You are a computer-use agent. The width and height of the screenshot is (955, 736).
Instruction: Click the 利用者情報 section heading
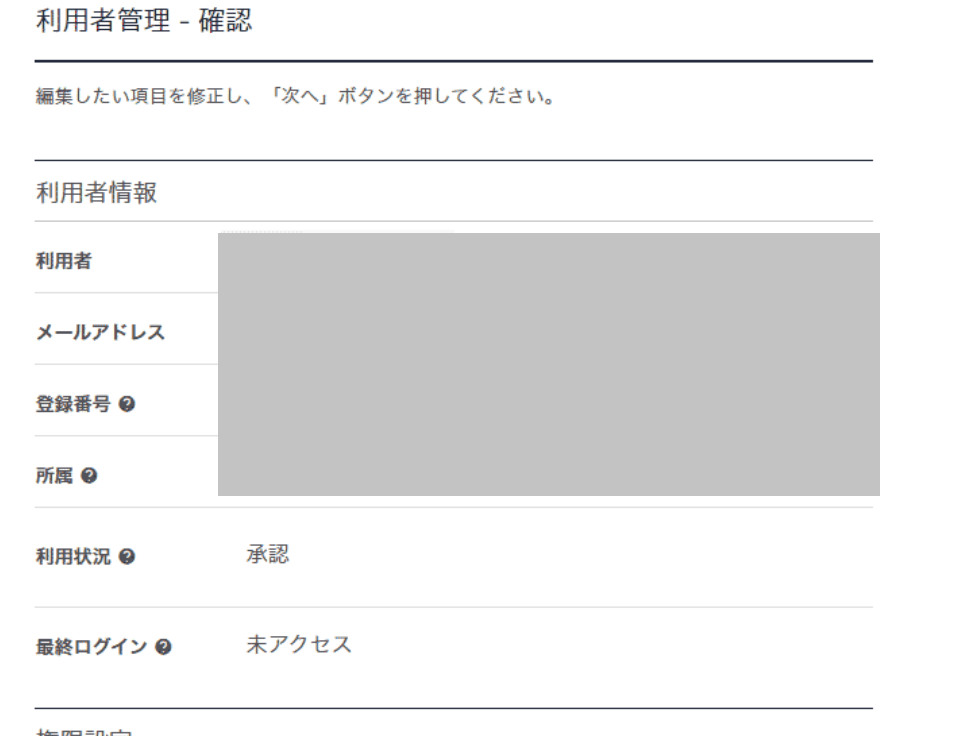pos(96,193)
